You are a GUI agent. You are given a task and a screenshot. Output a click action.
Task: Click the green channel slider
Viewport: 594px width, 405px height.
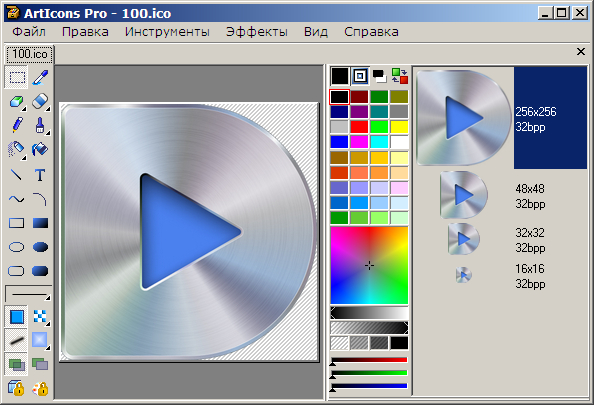click(x=369, y=374)
